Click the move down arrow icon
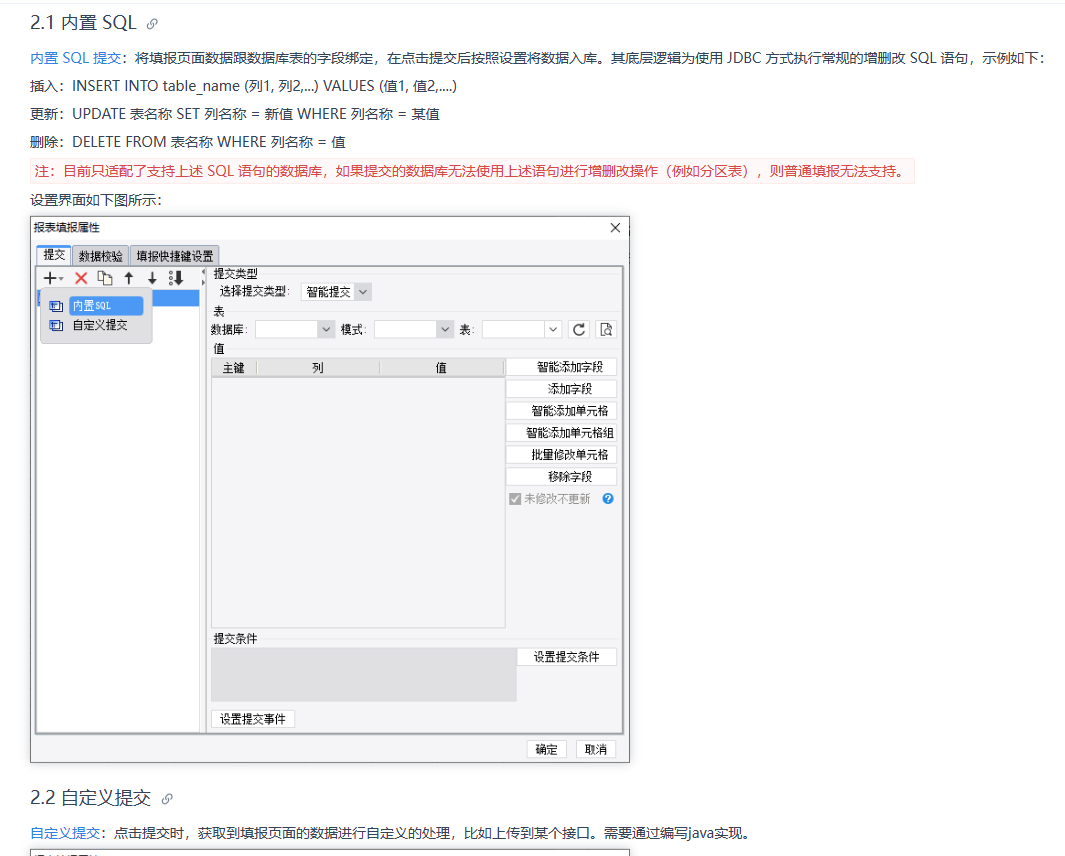The image size is (1065, 856). (x=152, y=278)
